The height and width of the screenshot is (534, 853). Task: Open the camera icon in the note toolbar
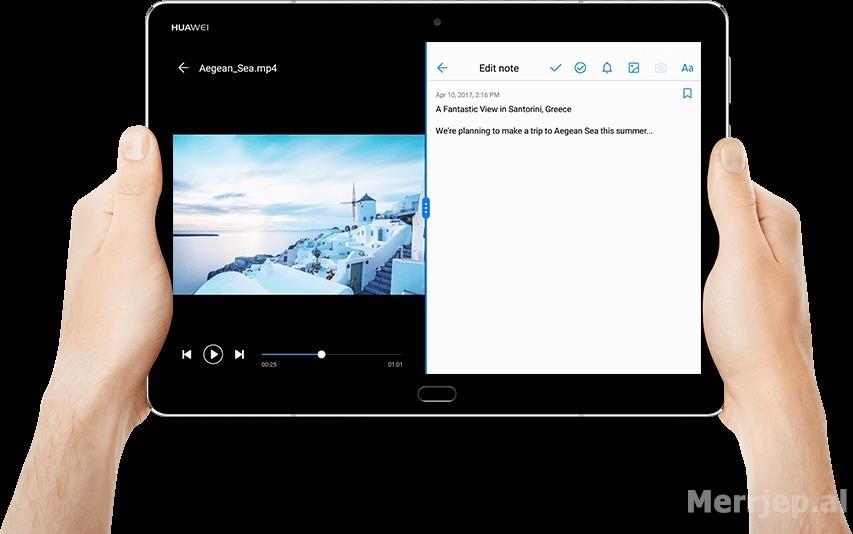pos(660,68)
